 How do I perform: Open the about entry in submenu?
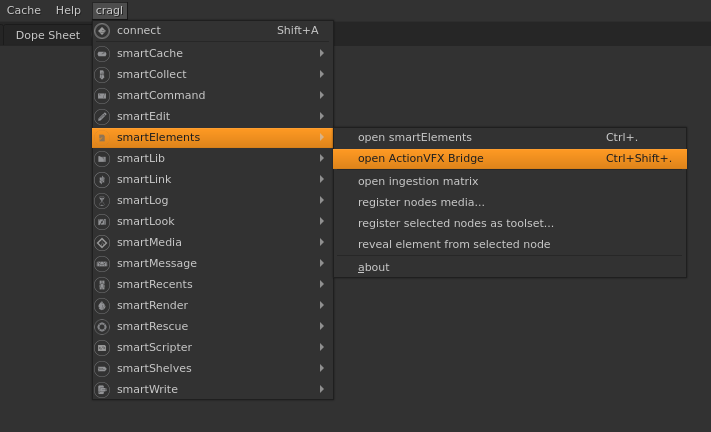point(510,267)
